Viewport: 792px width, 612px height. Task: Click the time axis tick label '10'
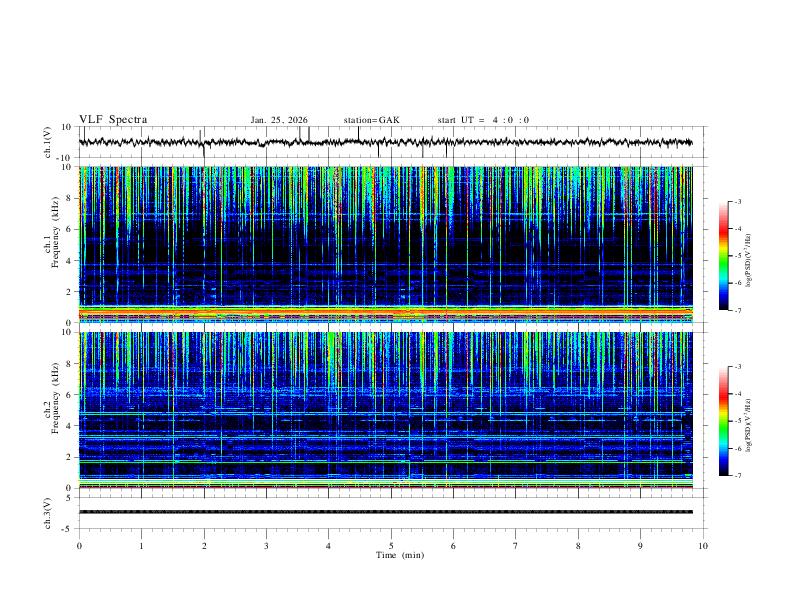[x=703, y=546]
